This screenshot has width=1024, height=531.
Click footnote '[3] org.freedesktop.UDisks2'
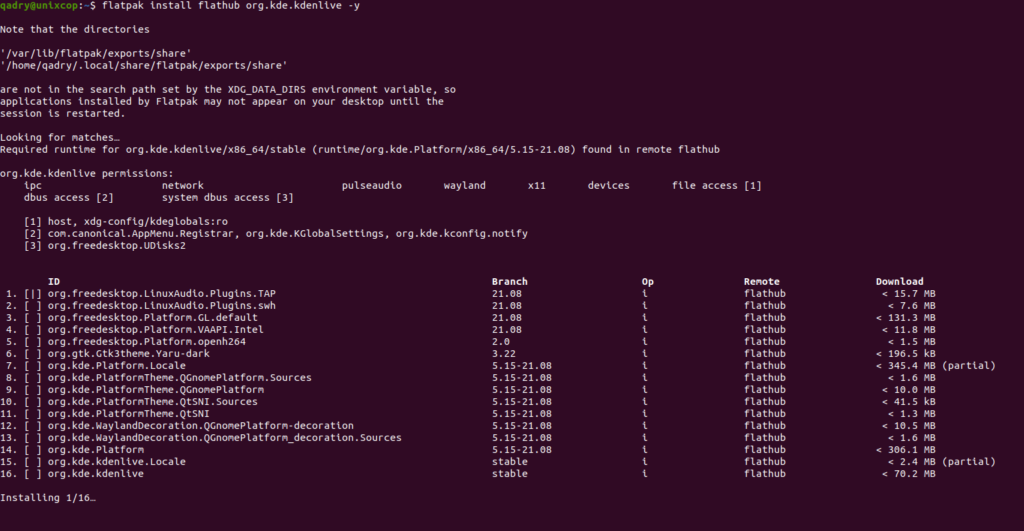coord(104,246)
